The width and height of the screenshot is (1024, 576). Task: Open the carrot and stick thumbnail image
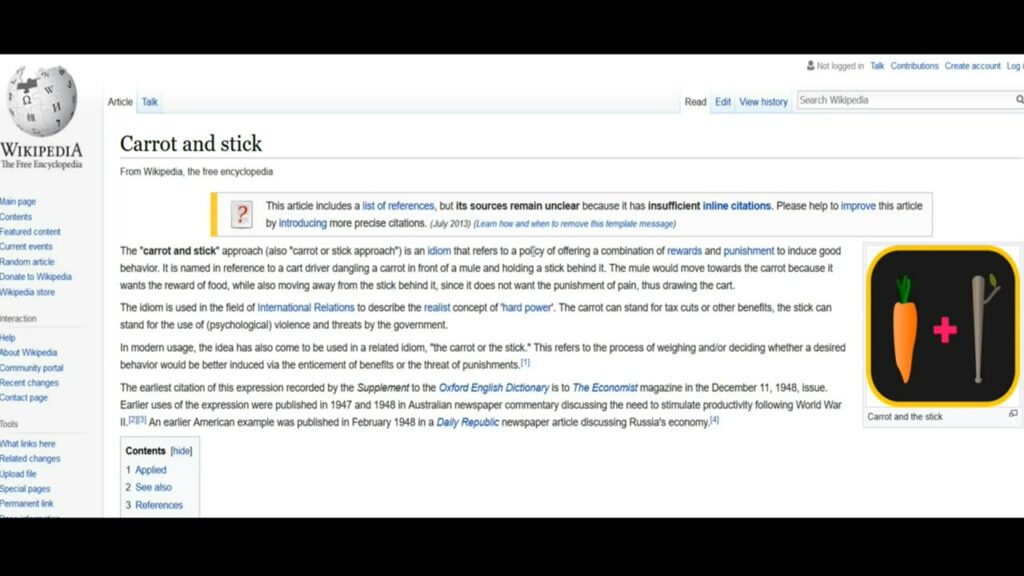point(941,325)
